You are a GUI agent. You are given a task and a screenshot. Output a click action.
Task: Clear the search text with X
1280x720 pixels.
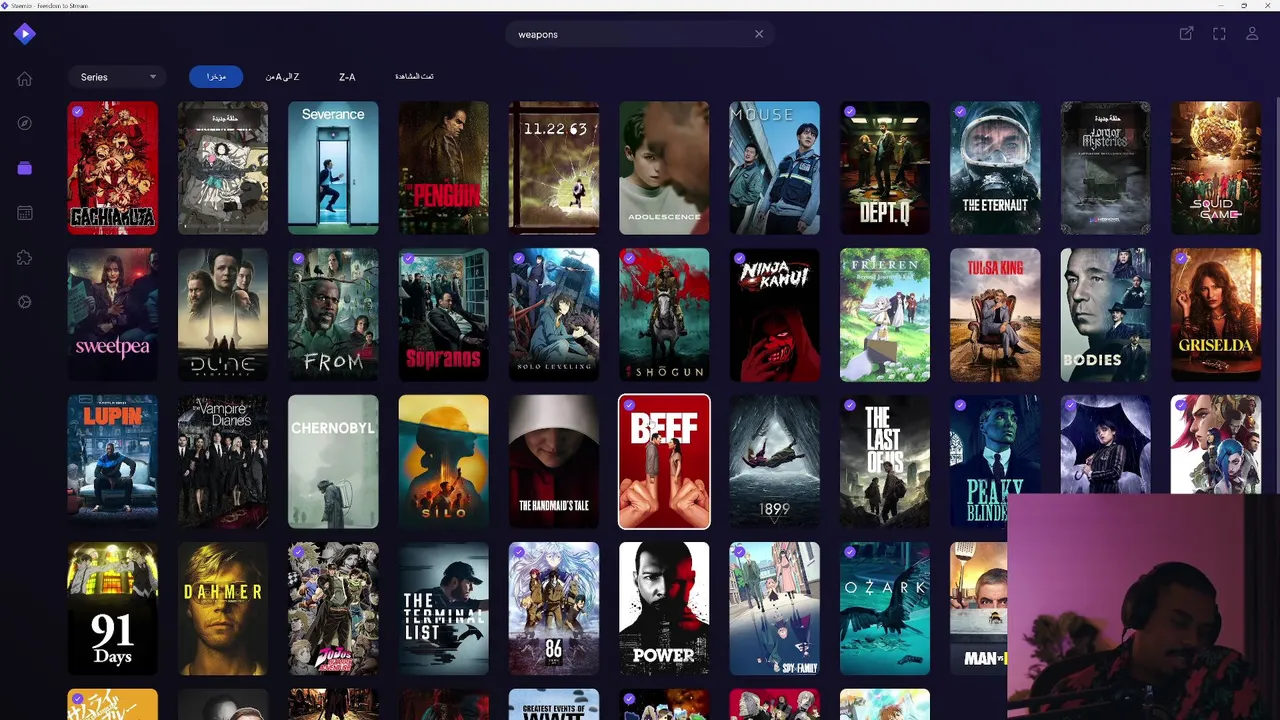pyautogui.click(x=759, y=34)
